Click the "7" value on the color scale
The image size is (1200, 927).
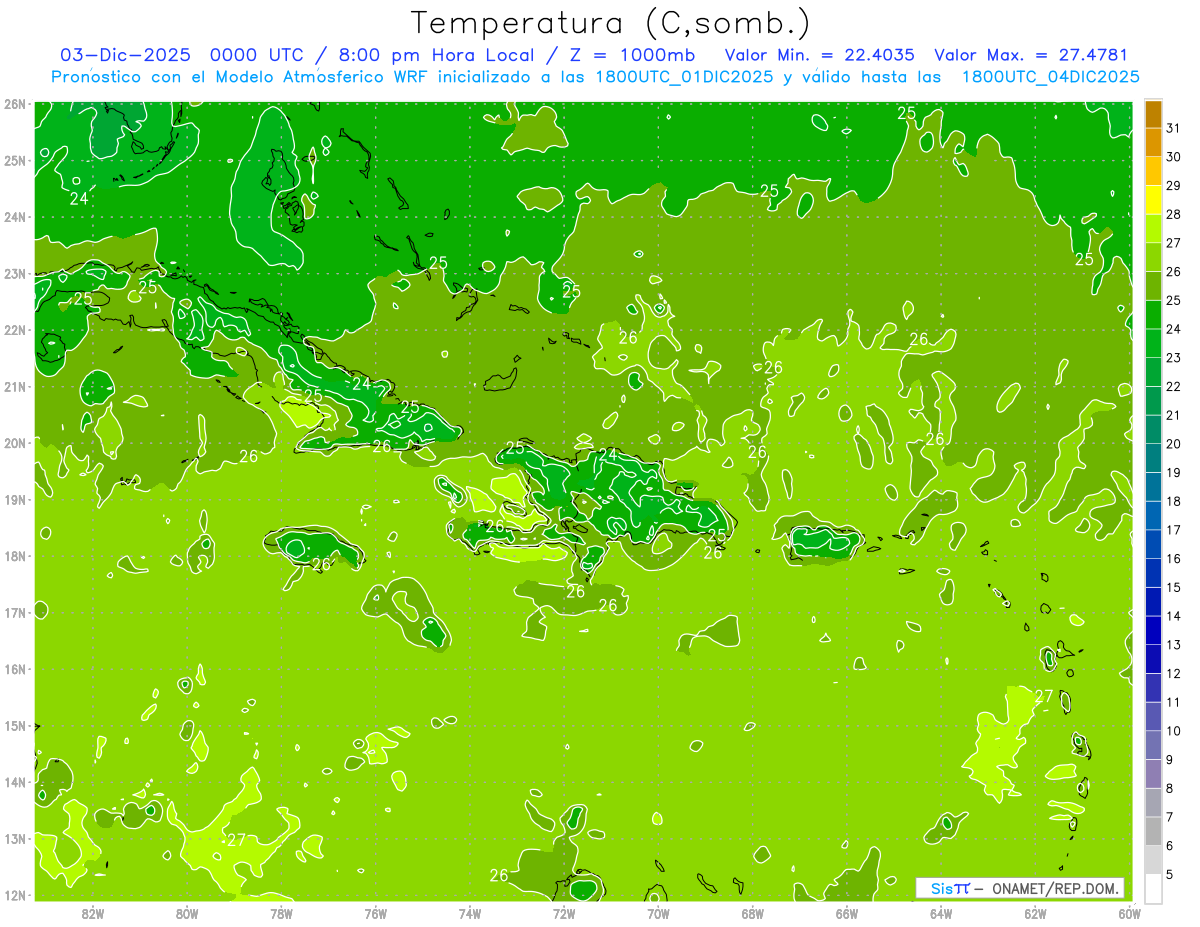[x=1170, y=817]
